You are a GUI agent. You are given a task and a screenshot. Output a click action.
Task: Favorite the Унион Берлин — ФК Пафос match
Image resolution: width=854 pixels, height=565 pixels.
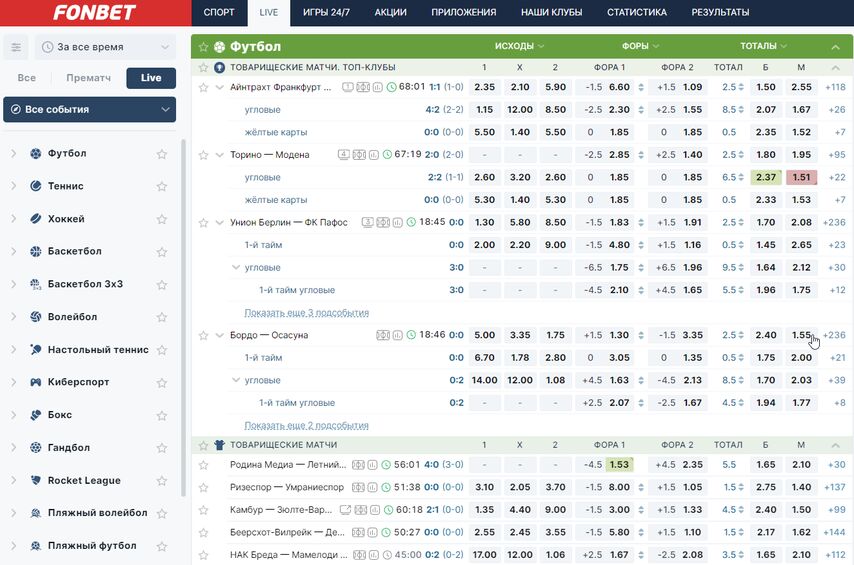203,222
